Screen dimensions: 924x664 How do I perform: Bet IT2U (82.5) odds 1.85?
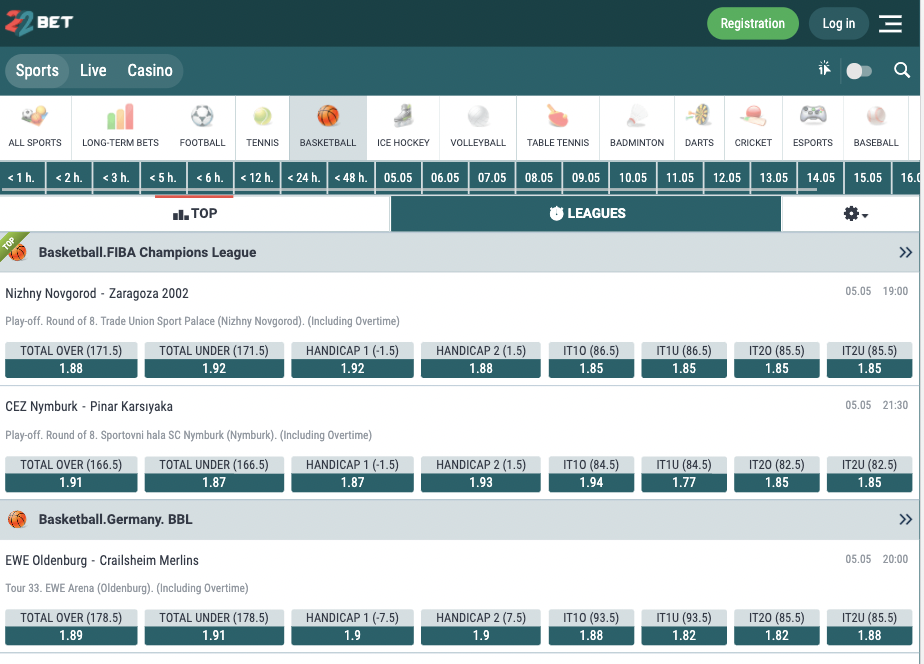[870, 474]
